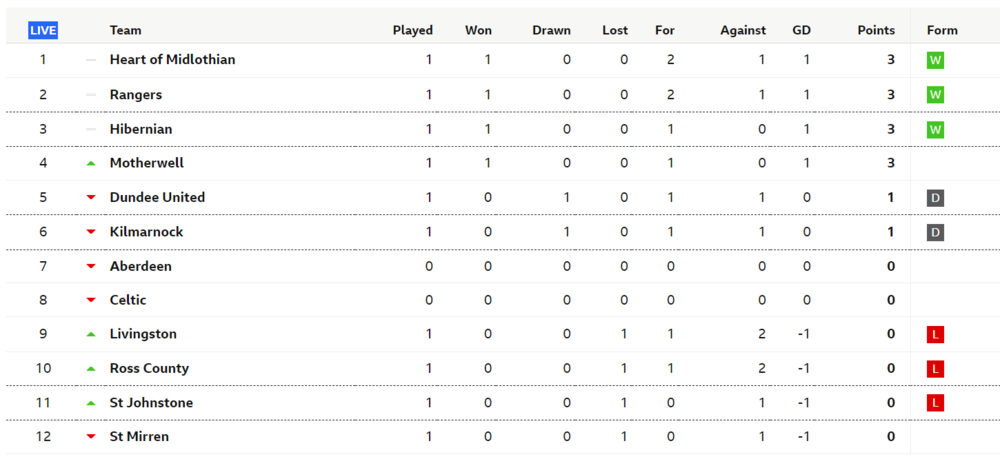Select the Celtic team name
1000x459 pixels.
128,300
